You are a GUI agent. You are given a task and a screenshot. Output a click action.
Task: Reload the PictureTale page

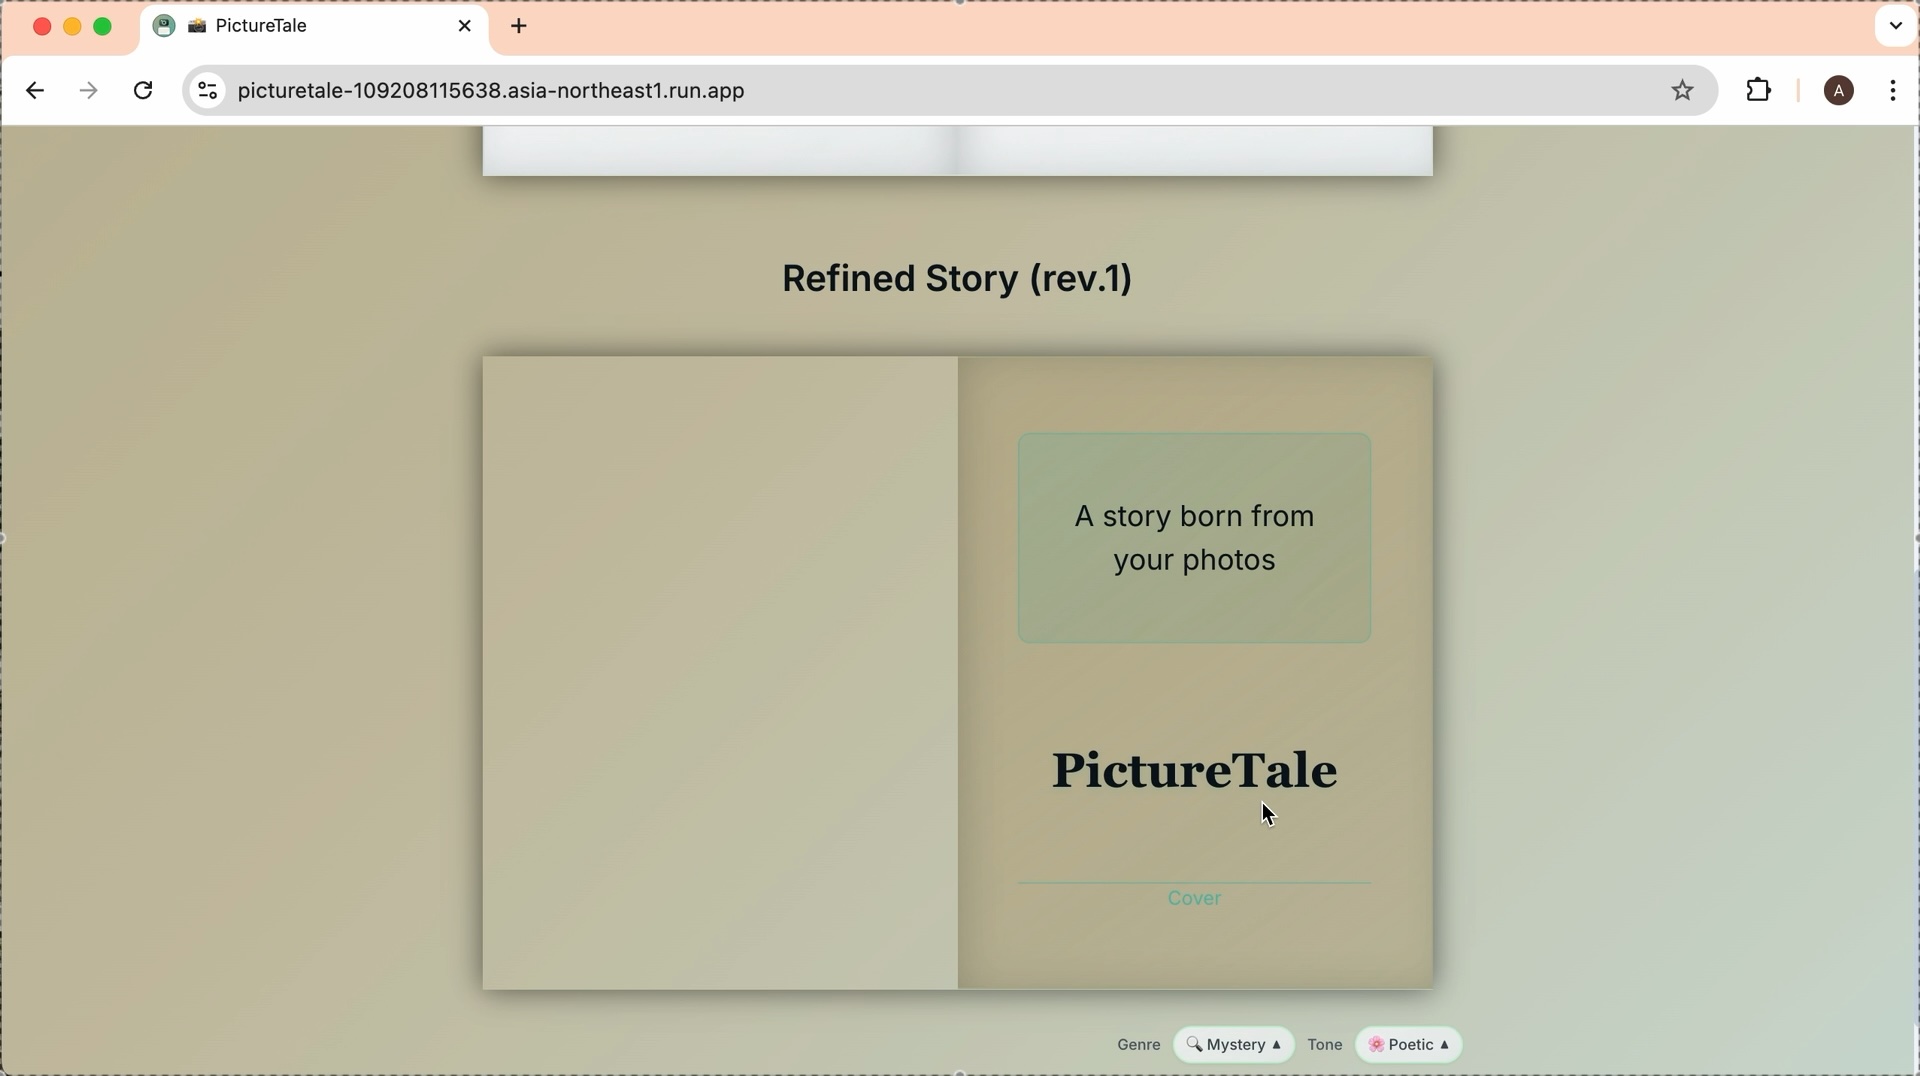tap(144, 91)
